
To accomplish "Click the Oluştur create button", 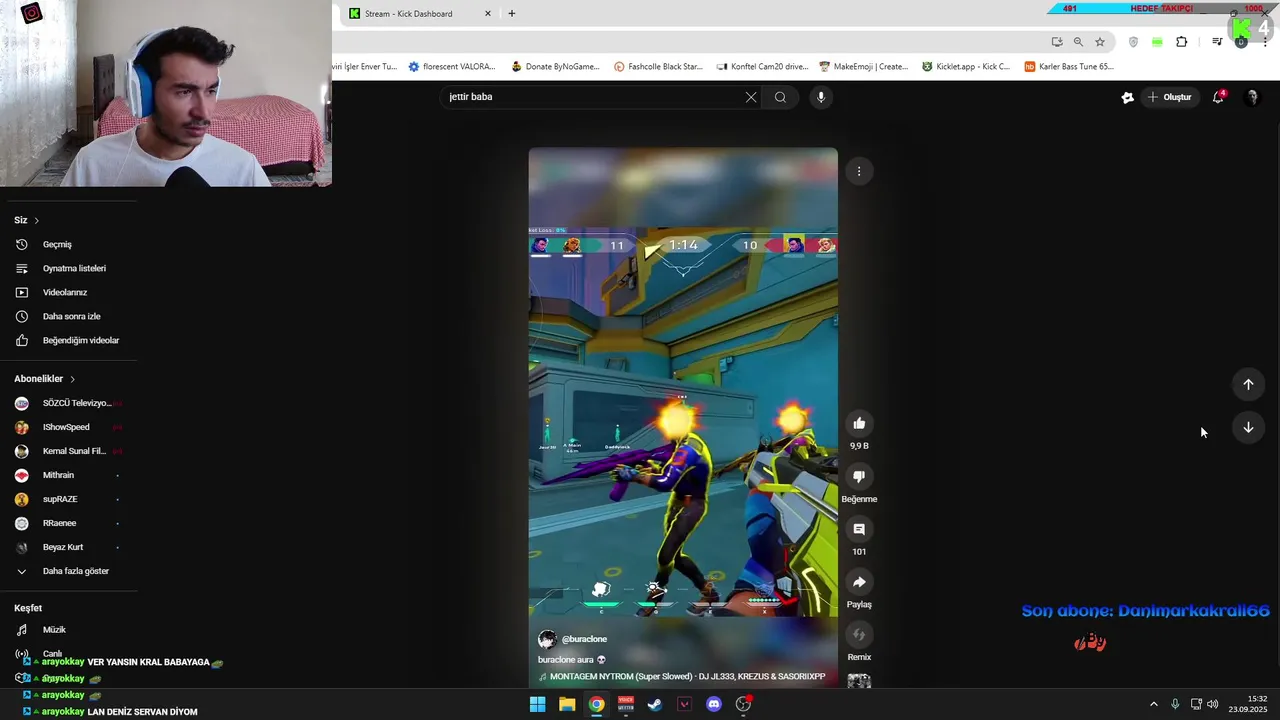I will coord(1170,97).
